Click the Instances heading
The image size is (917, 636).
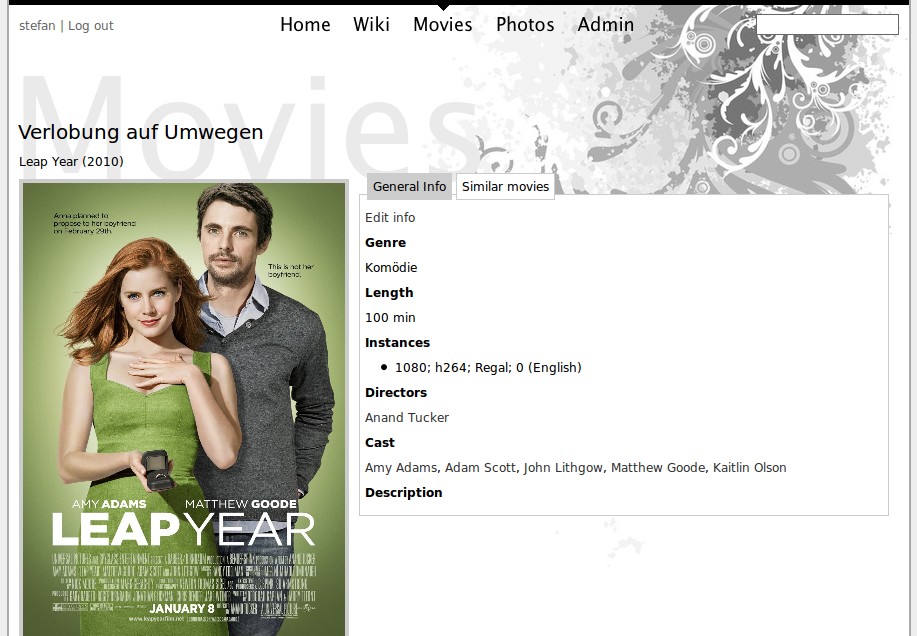pyautogui.click(x=397, y=343)
